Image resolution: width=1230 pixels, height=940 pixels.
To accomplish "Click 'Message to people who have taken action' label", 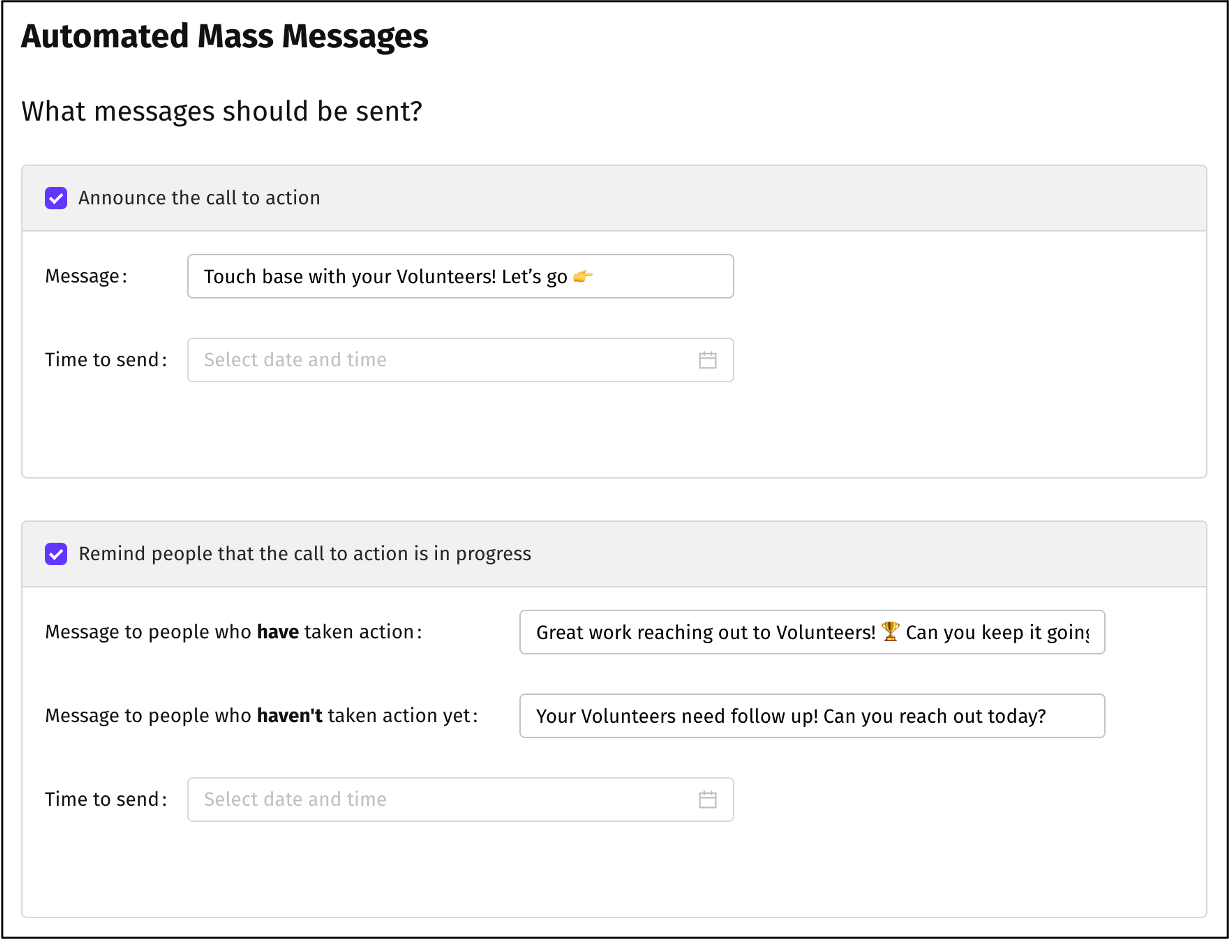I will pos(233,632).
